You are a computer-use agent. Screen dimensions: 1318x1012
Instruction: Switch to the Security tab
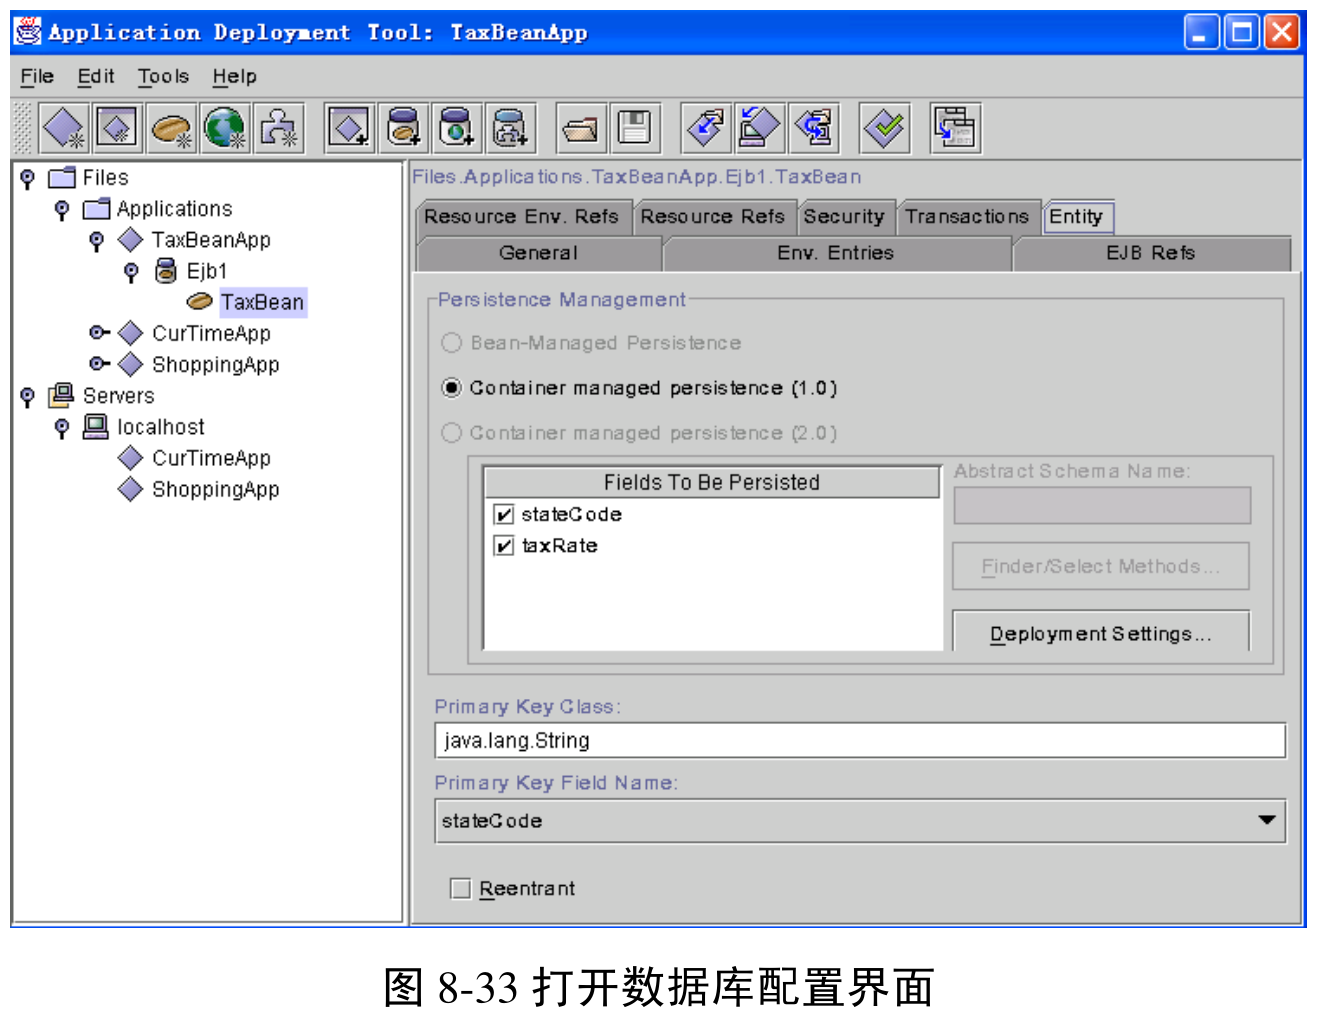[x=844, y=217]
